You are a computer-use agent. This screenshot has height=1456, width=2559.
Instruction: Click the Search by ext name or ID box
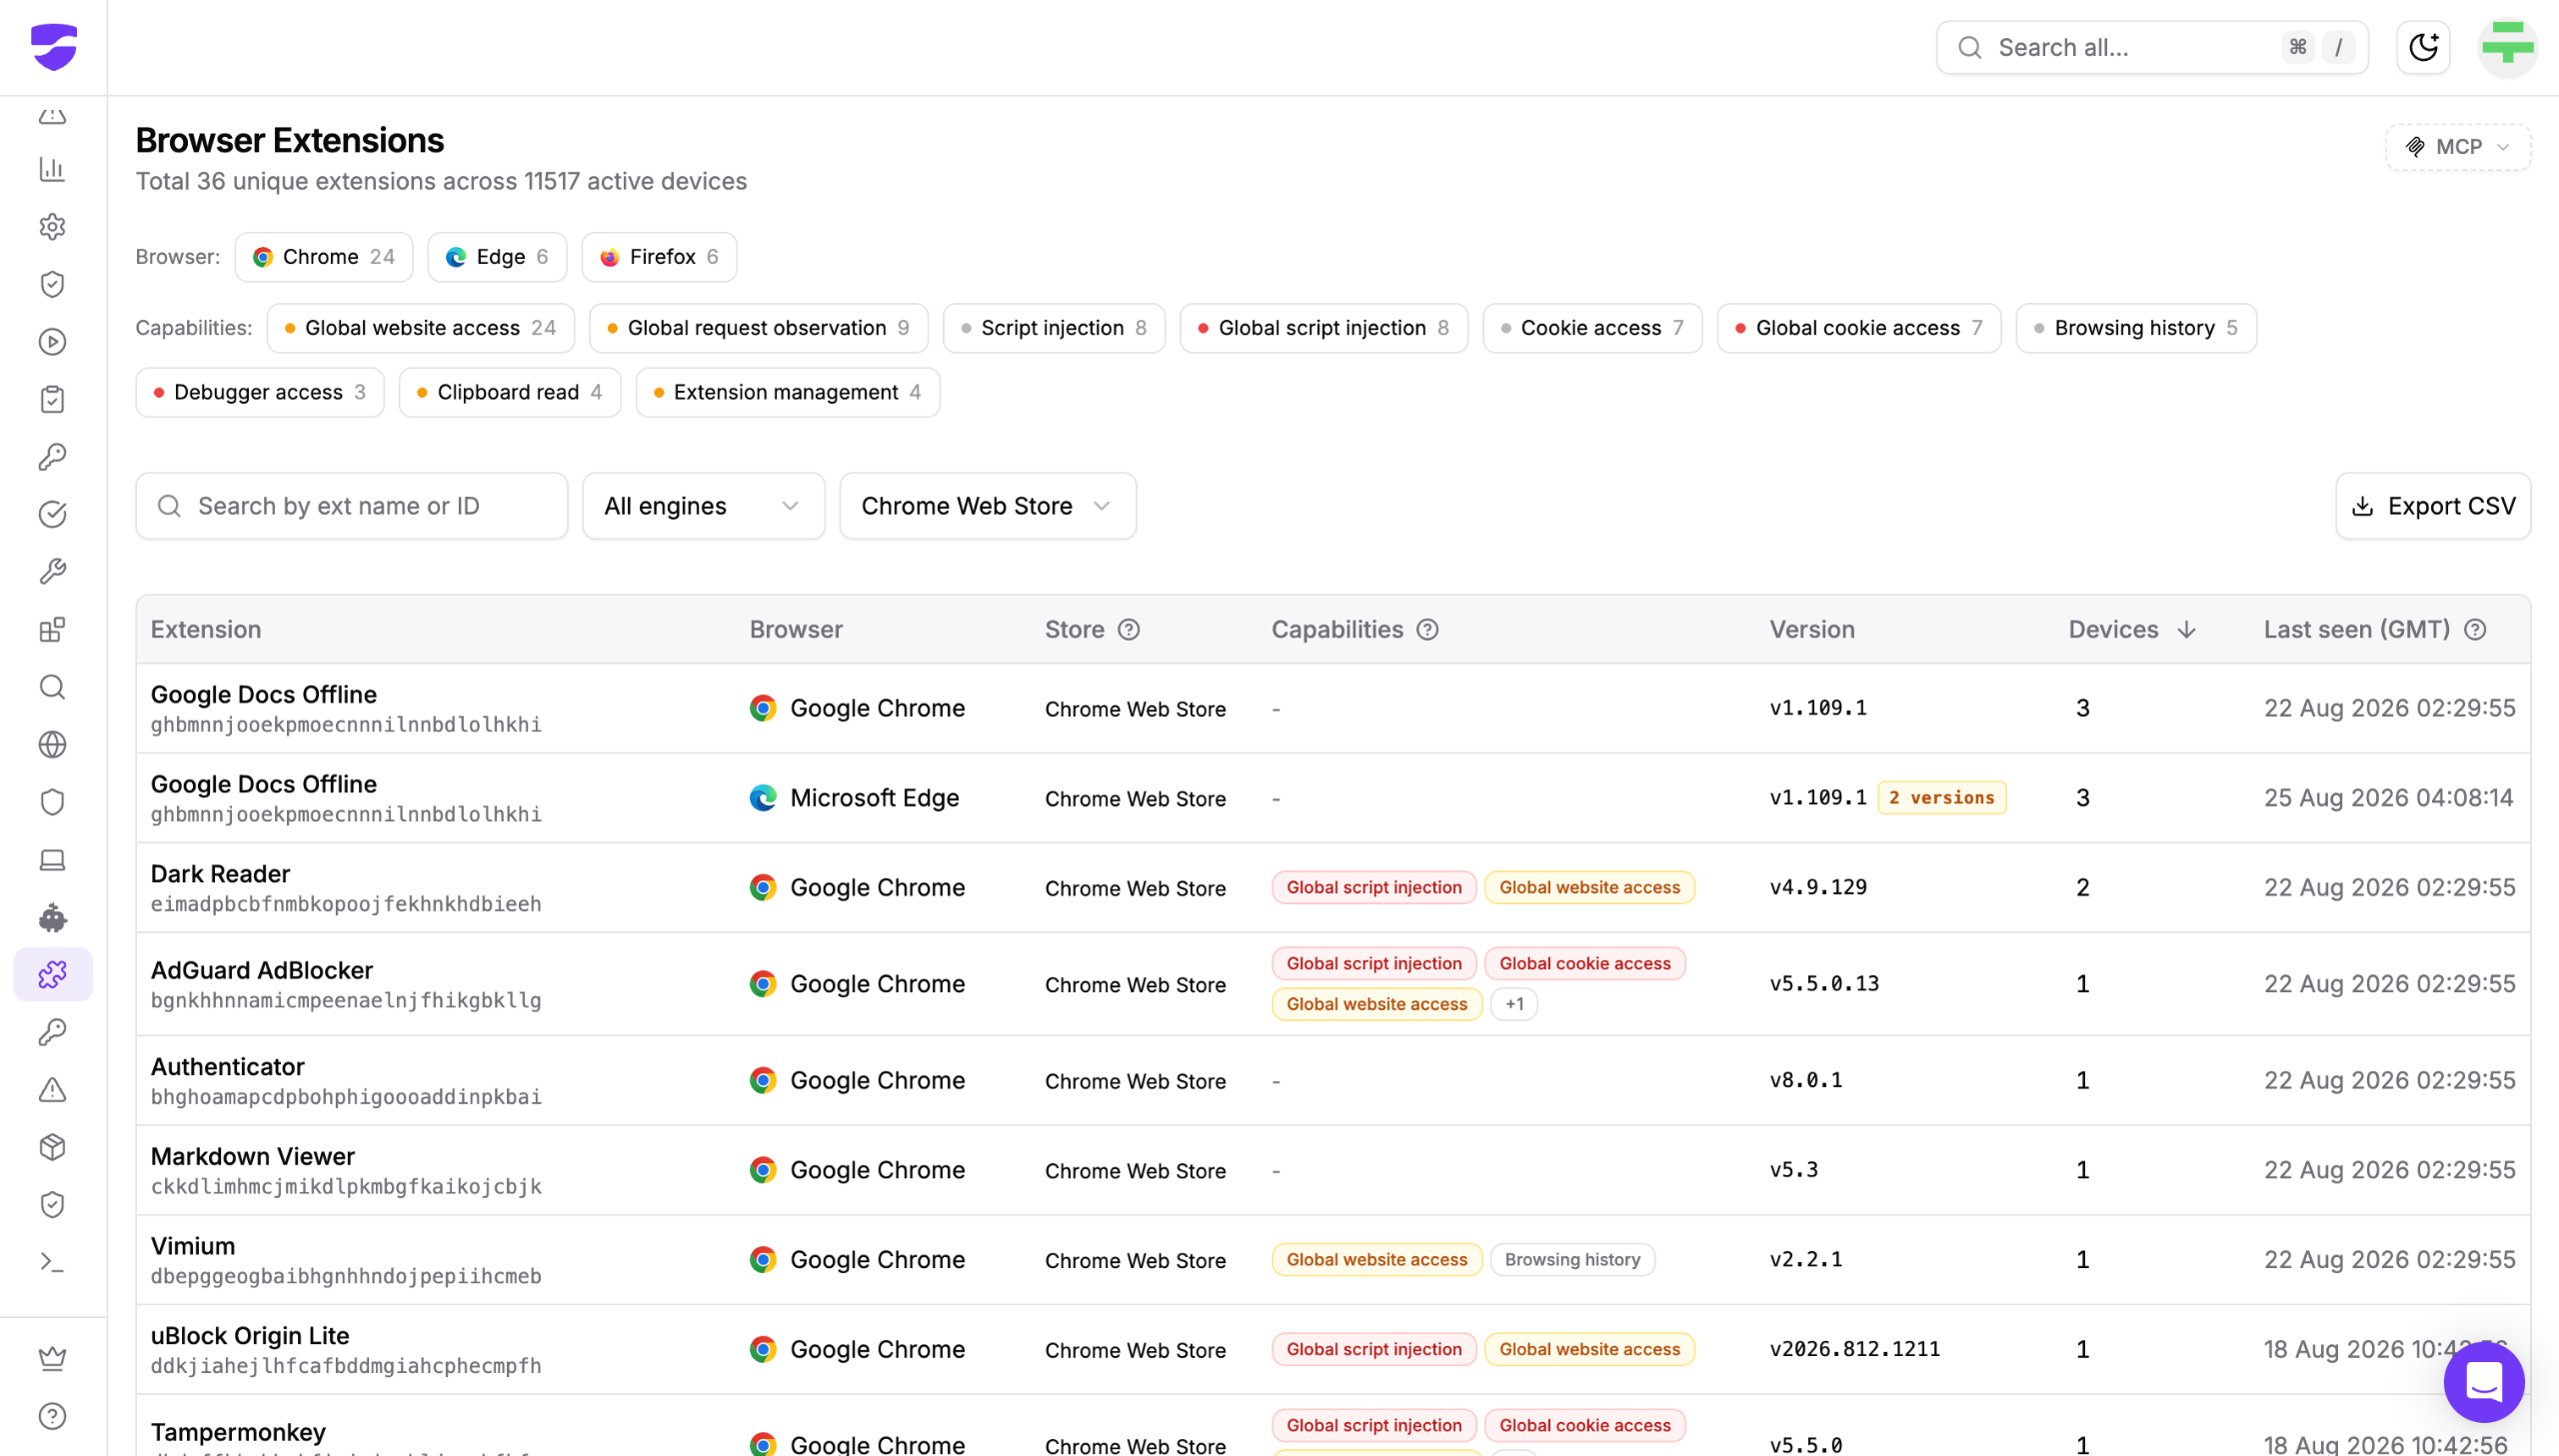point(352,506)
